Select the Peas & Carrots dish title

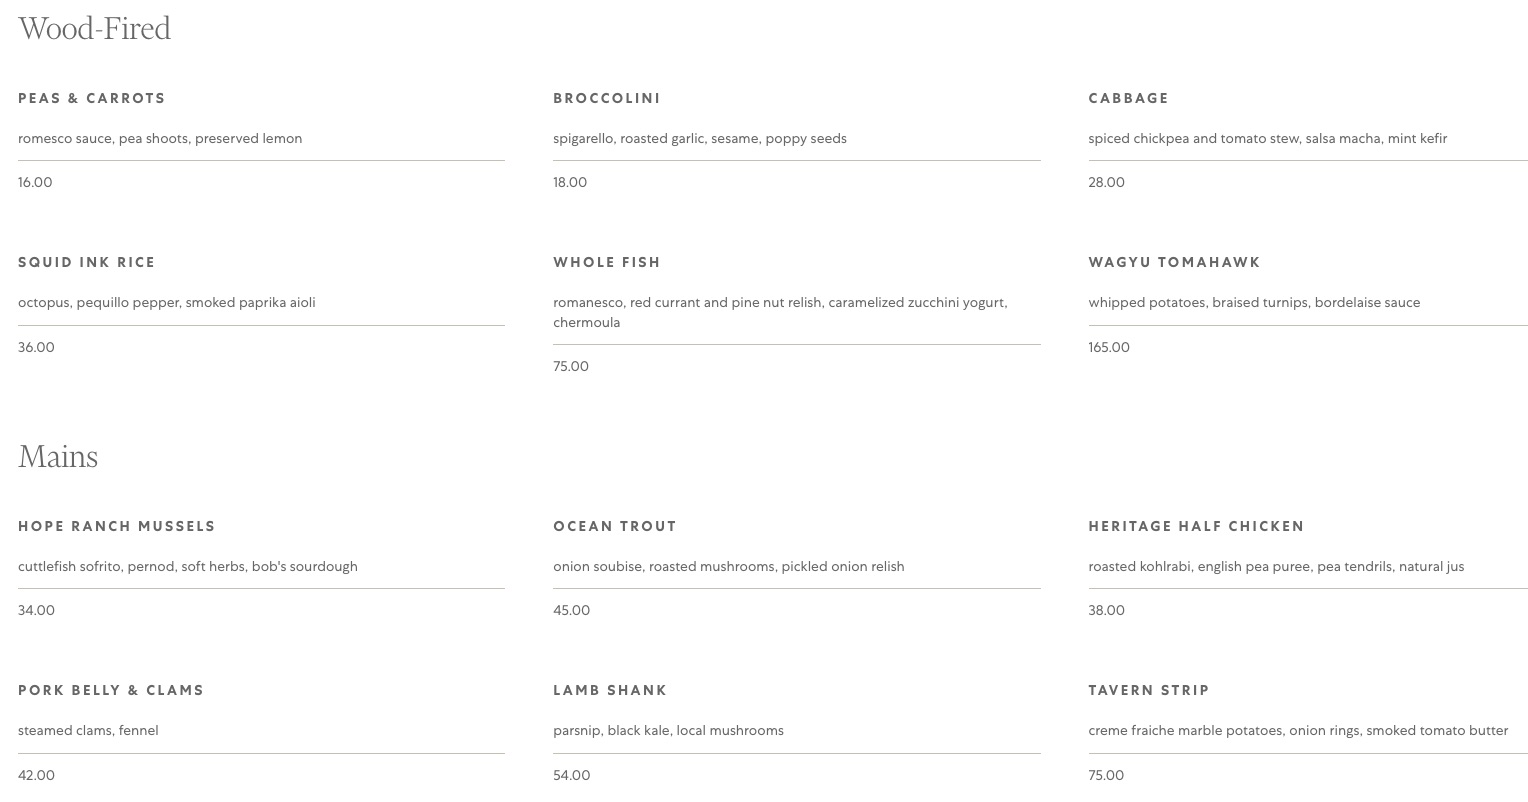[92, 98]
